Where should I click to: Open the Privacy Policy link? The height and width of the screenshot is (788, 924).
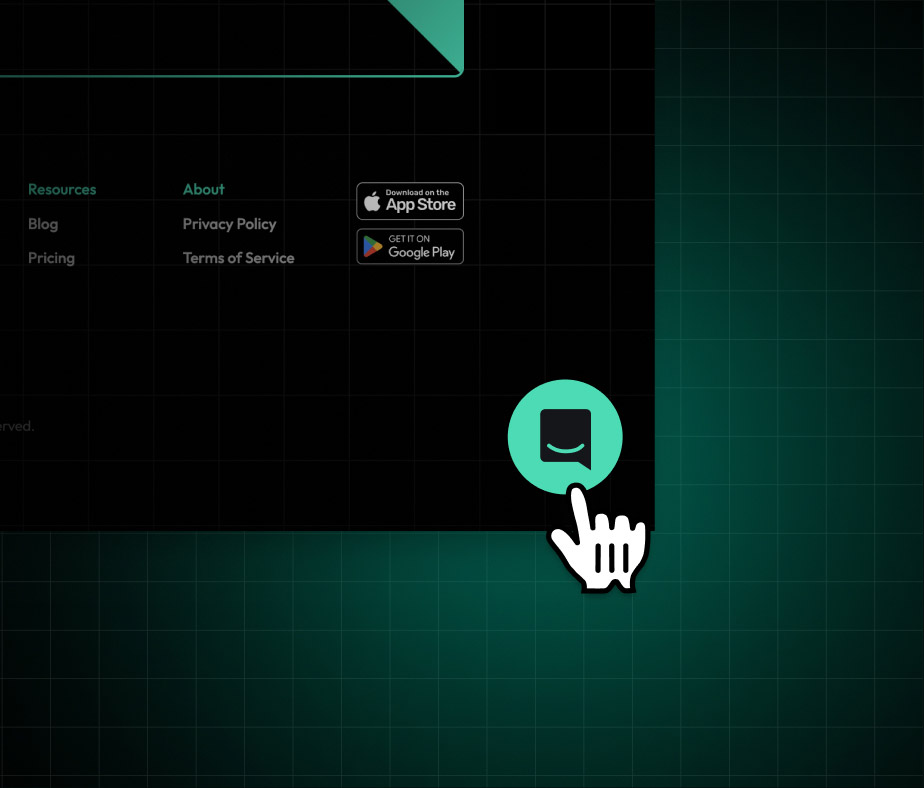coord(229,225)
